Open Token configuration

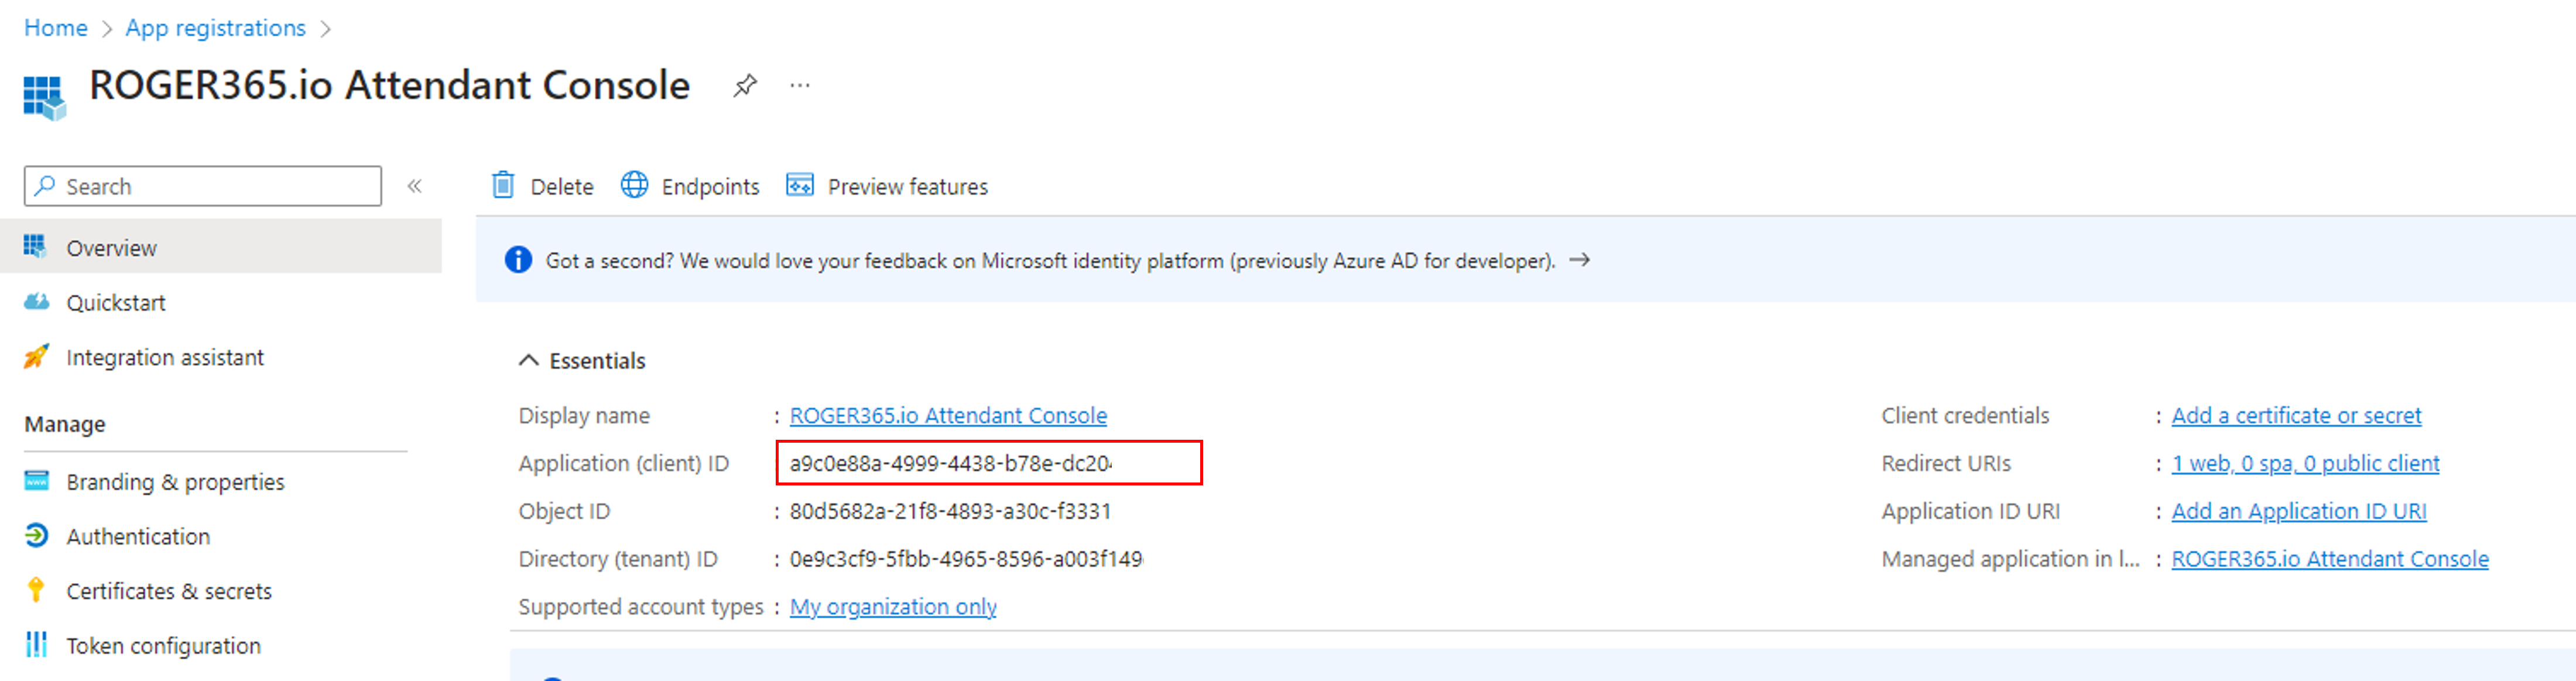pos(163,645)
